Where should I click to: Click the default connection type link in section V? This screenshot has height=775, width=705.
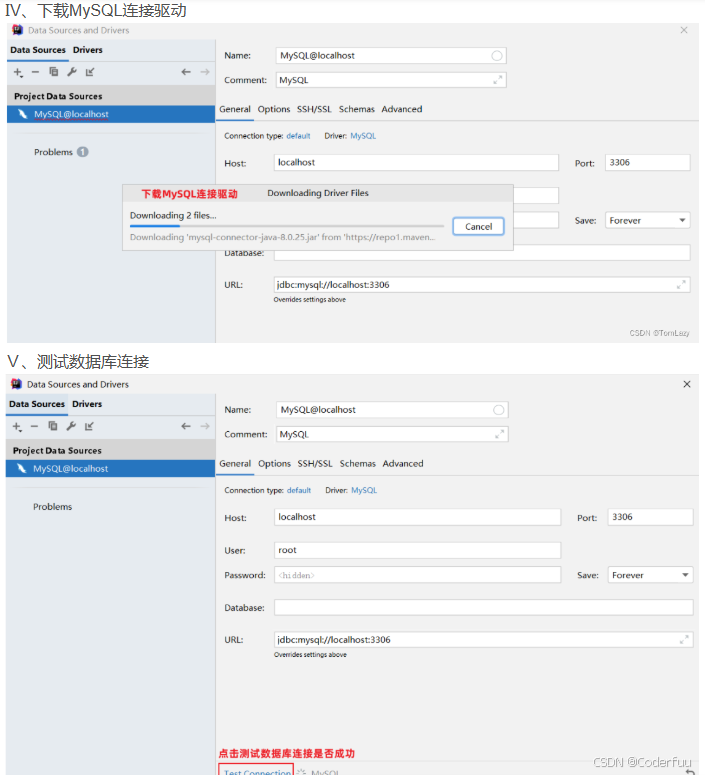(x=299, y=490)
